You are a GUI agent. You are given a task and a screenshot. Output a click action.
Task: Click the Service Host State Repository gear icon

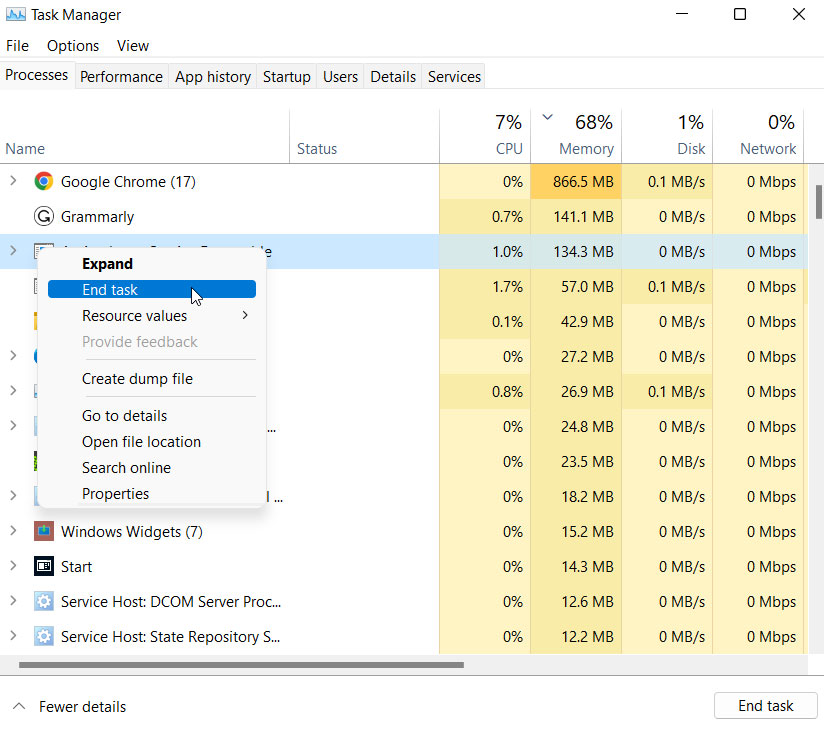click(44, 636)
